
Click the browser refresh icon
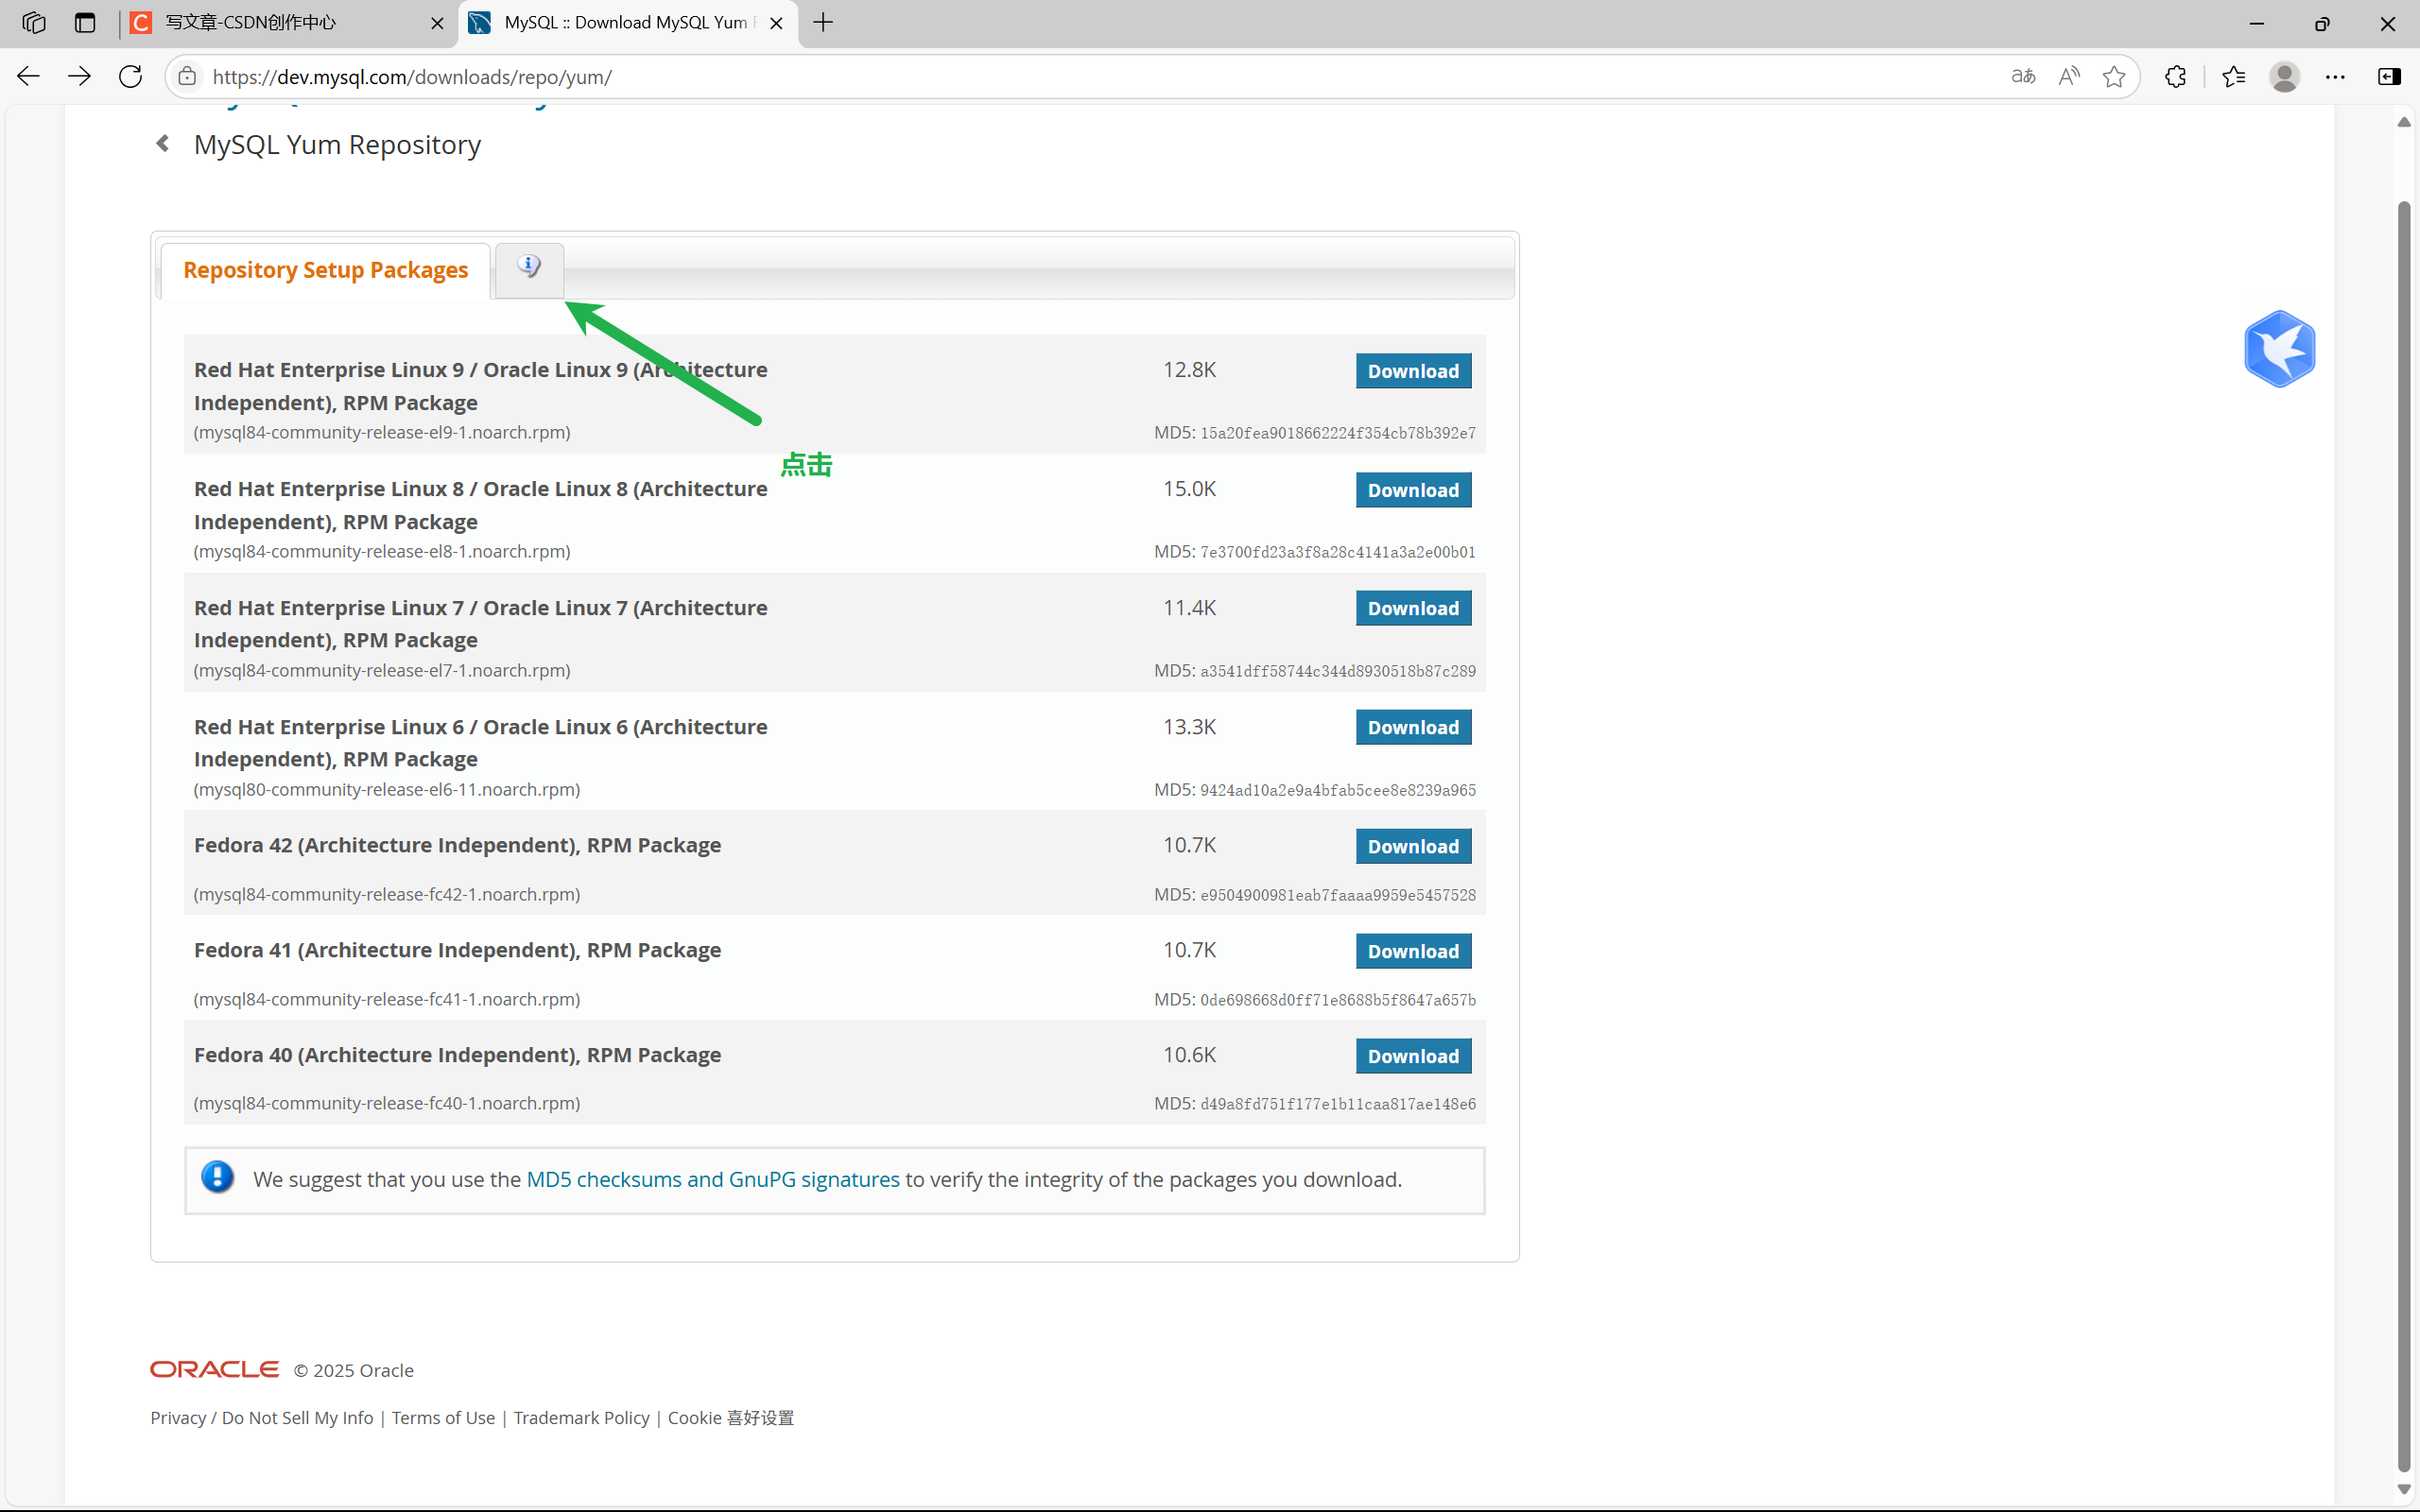pos(130,77)
